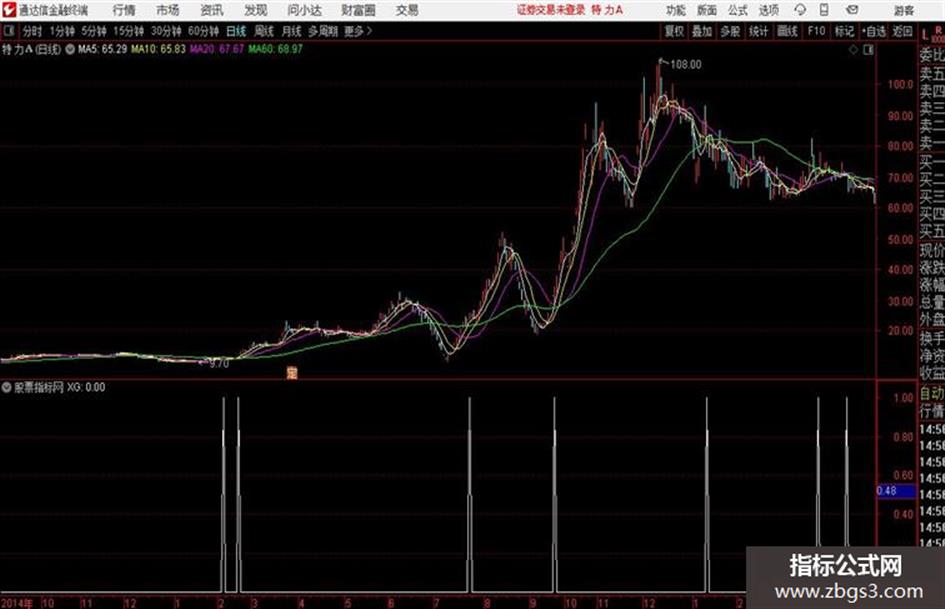Click the diamond icon at chart top-right
This screenshot has width=945, height=609.
(x=853, y=50)
